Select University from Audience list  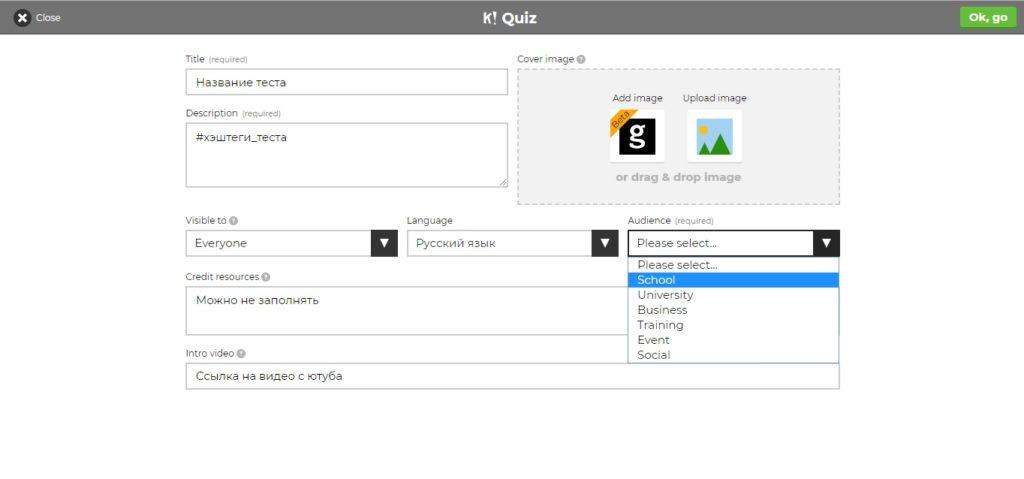click(733, 295)
